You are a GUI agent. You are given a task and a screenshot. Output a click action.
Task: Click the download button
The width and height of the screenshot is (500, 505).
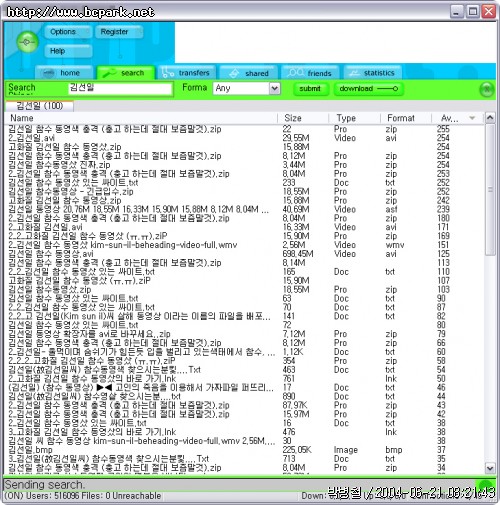coord(369,89)
